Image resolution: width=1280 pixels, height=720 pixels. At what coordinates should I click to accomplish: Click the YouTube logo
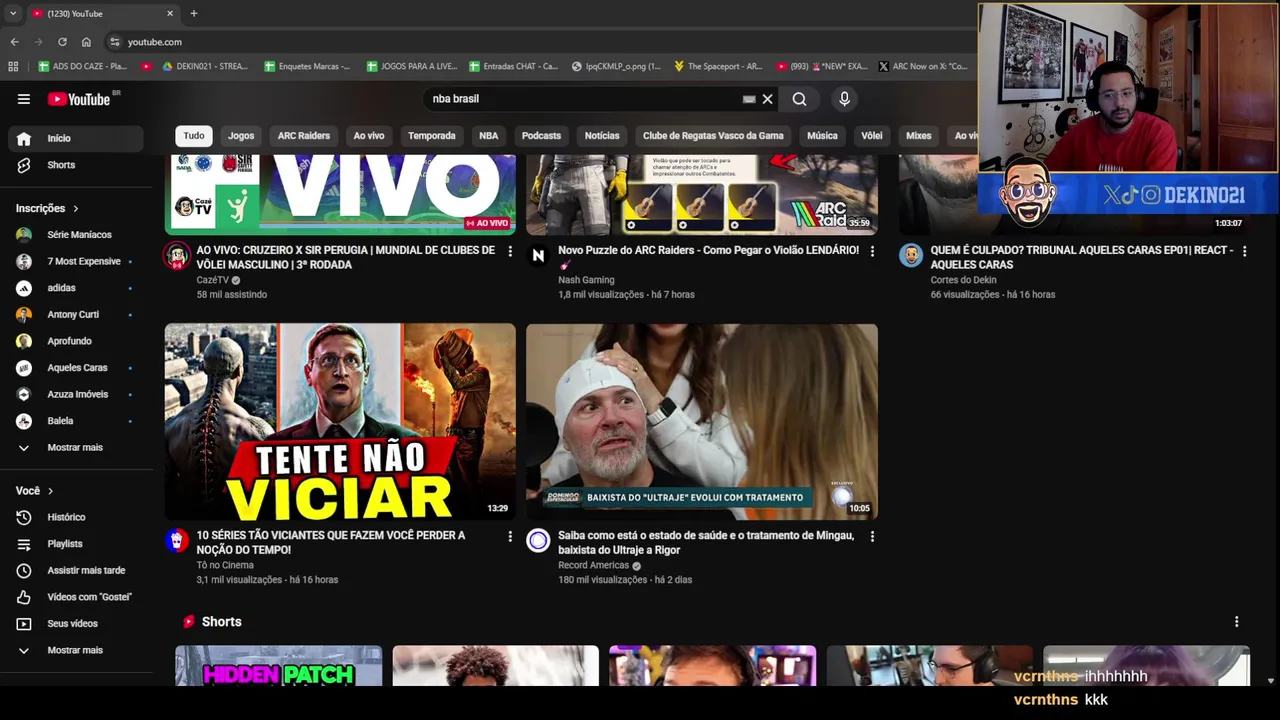tap(79, 99)
